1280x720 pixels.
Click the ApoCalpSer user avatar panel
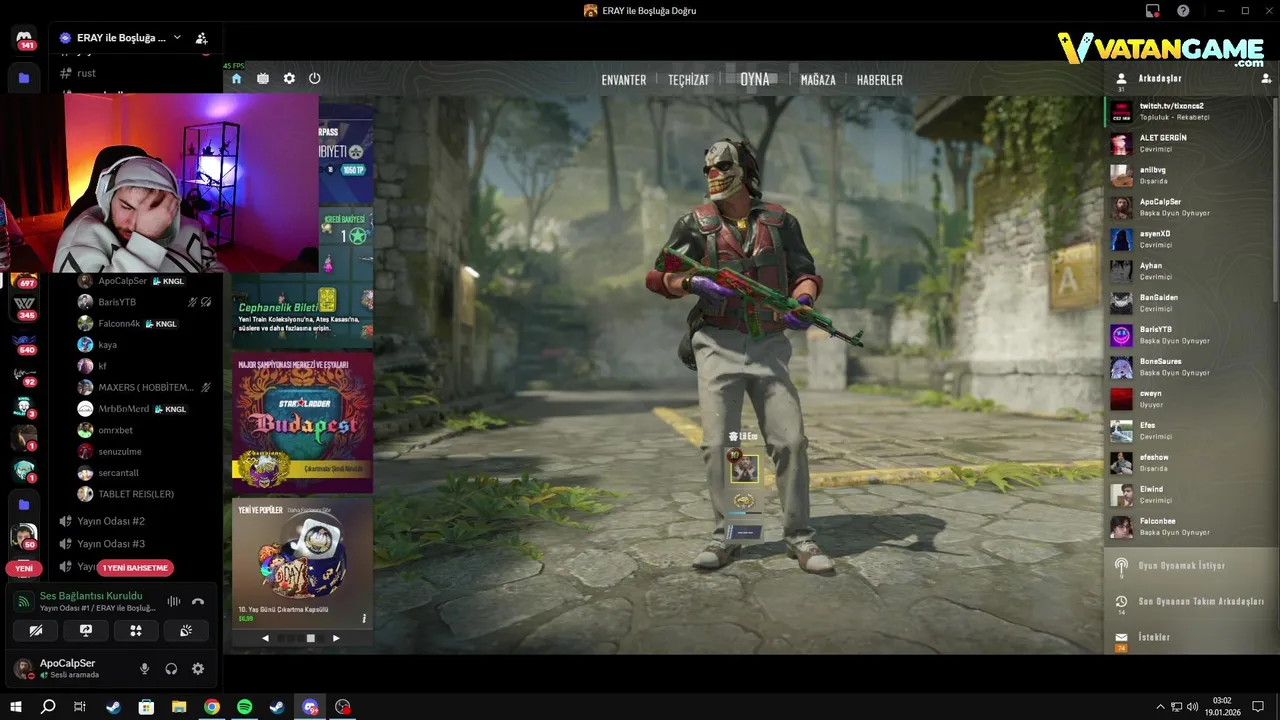tap(70, 668)
